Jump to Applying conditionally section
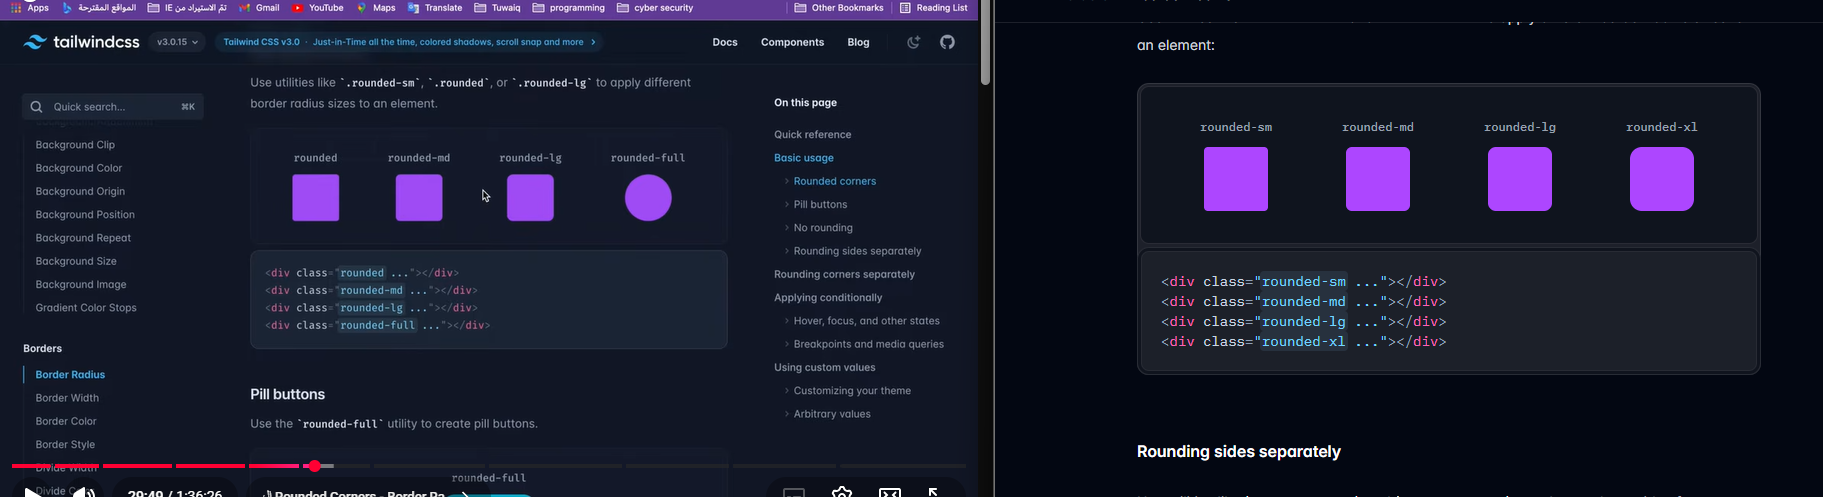The width and height of the screenshot is (1823, 497). pos(828,298)
